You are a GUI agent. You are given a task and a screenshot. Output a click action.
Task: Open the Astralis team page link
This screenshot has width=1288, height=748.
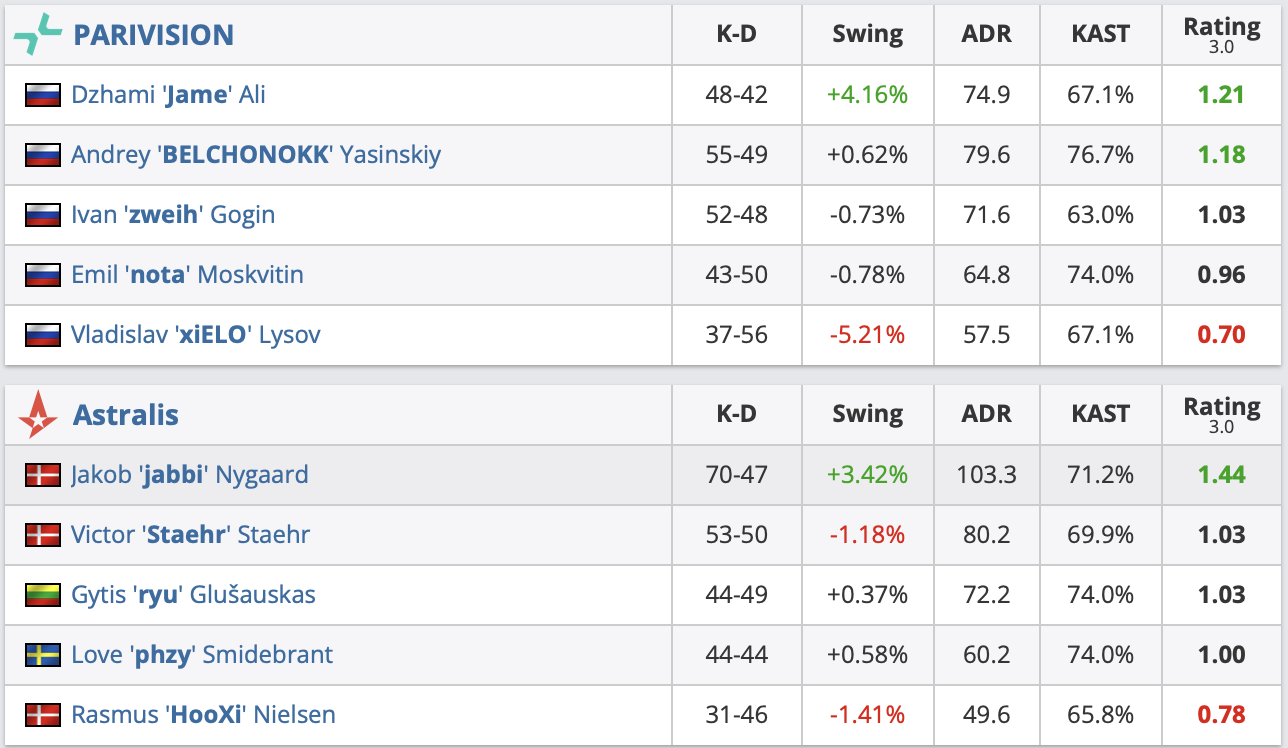tap(125, 415)
